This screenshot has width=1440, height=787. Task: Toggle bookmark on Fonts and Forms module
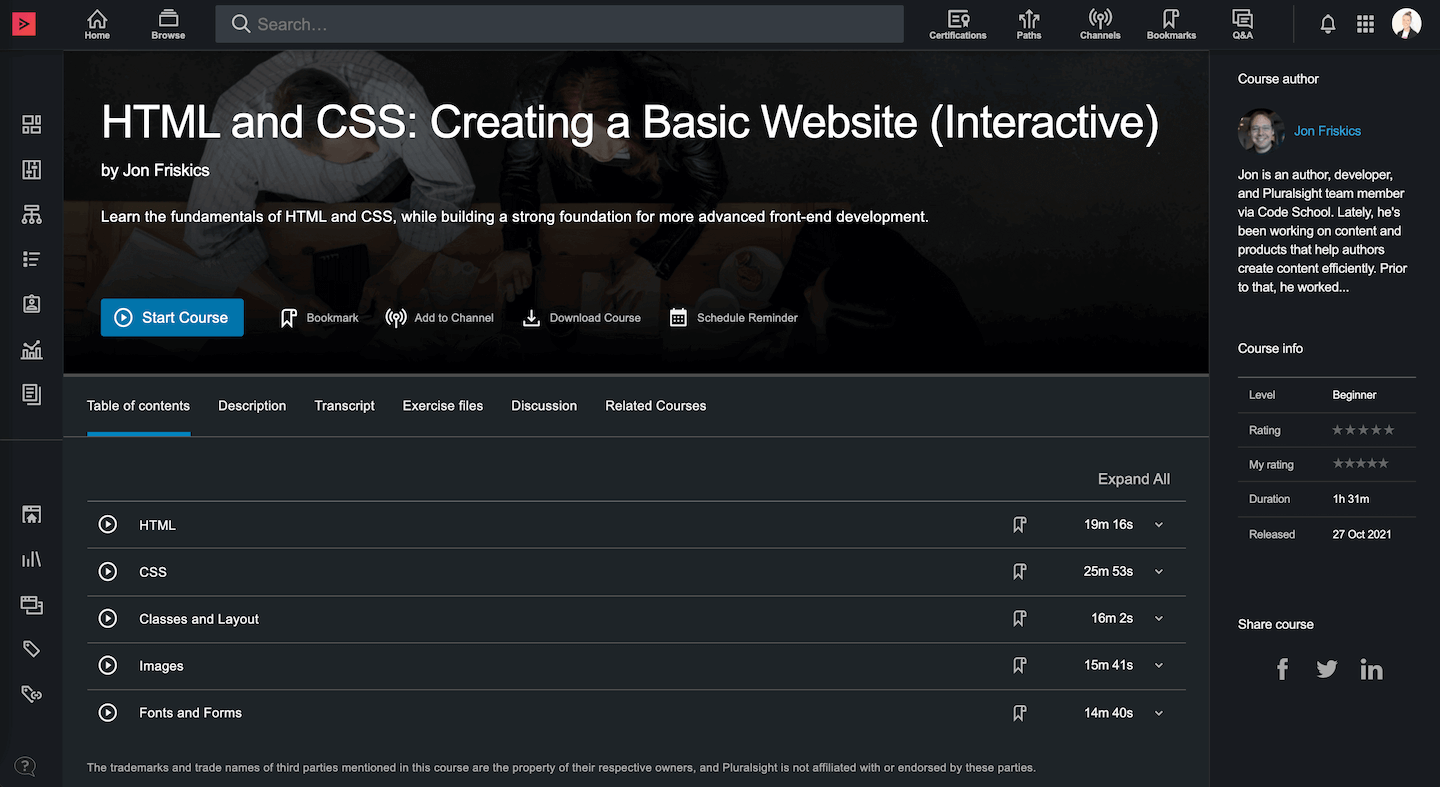(1019, 712)
